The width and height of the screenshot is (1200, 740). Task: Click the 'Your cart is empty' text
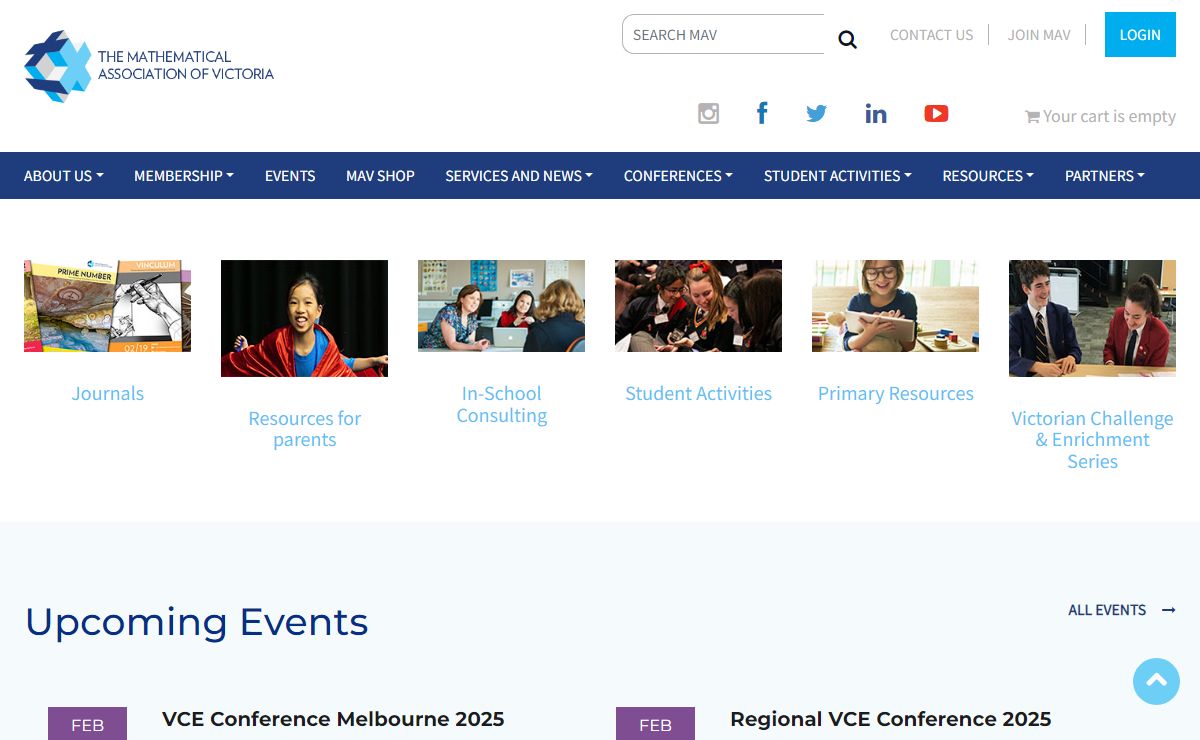(1109, 117)
